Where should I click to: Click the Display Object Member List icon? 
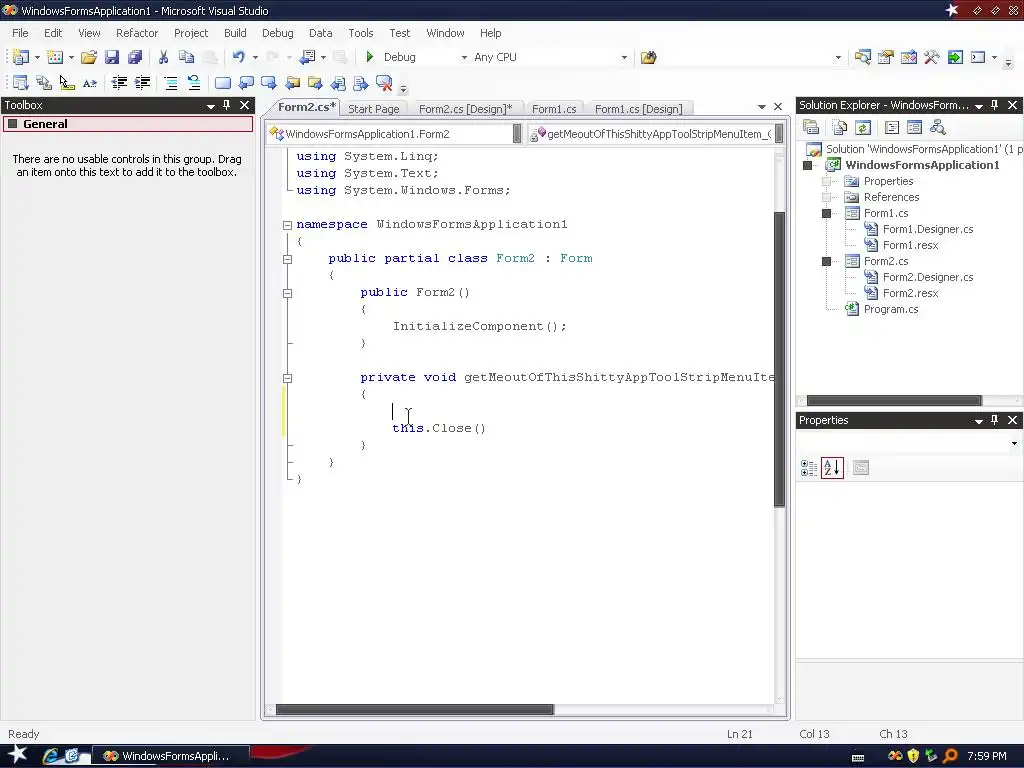coord(21,83)
